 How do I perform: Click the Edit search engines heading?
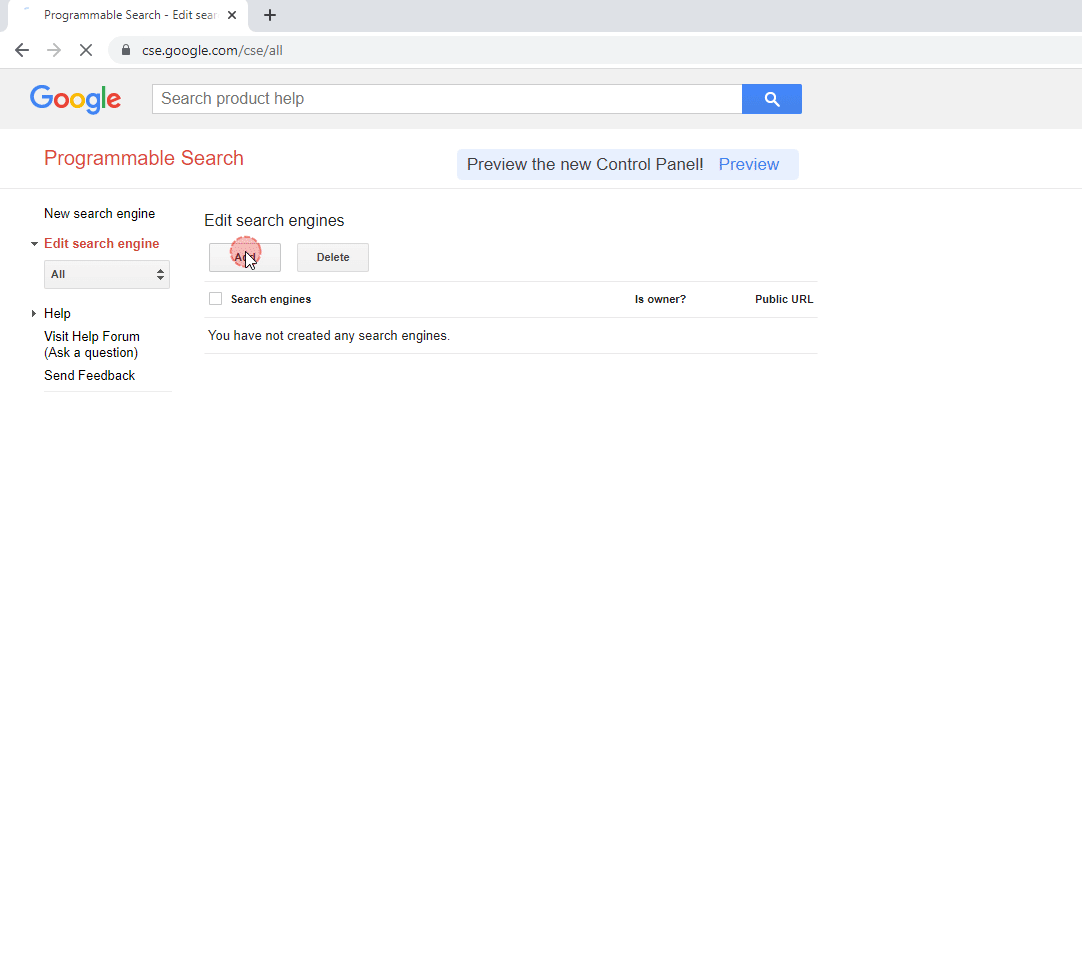pyautogui.click(x=274, y=220)
